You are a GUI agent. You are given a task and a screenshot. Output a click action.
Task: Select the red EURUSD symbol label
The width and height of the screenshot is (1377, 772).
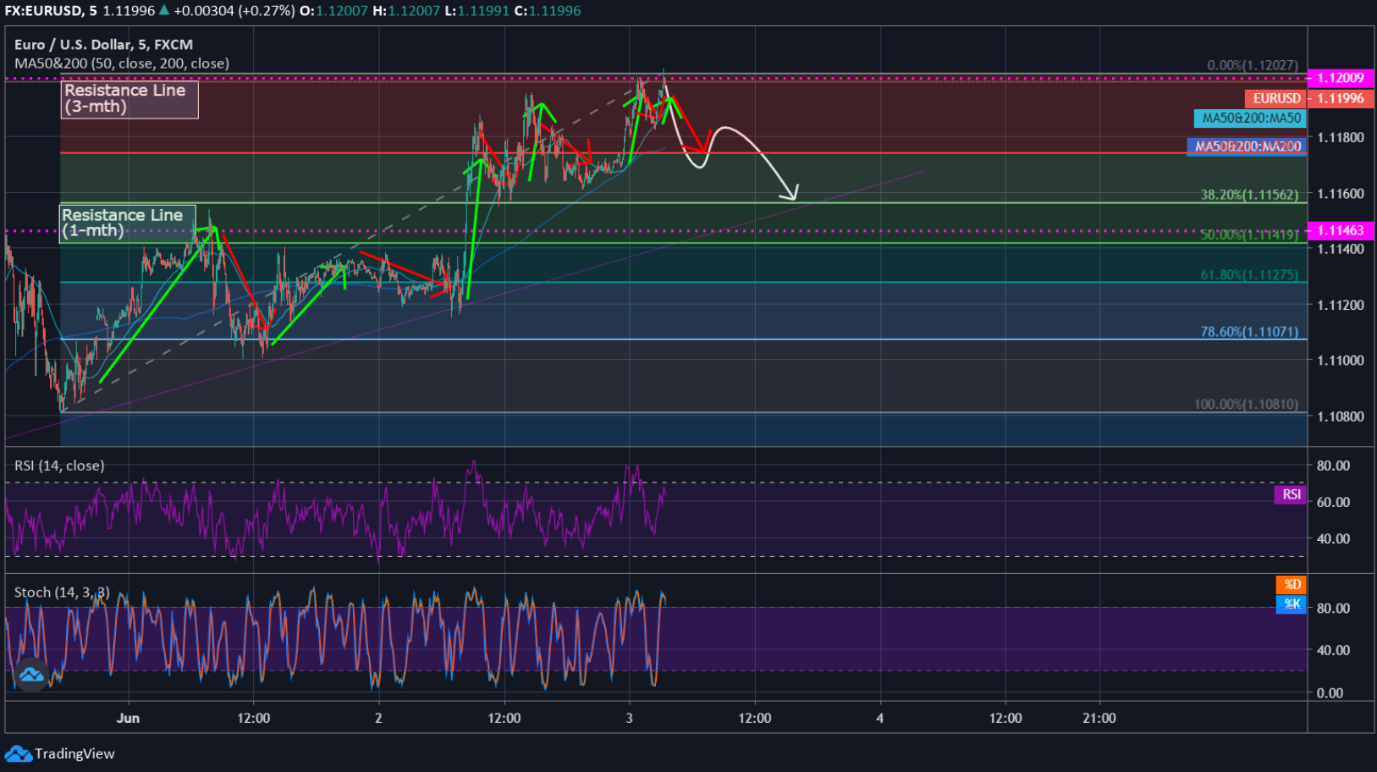click(x=1274, y=98)
